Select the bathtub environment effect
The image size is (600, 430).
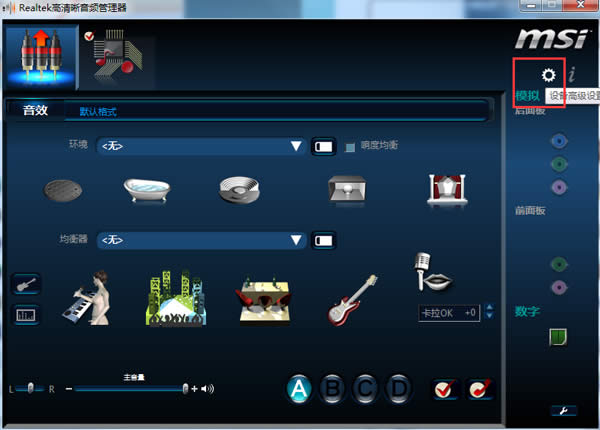pos(147,189)
